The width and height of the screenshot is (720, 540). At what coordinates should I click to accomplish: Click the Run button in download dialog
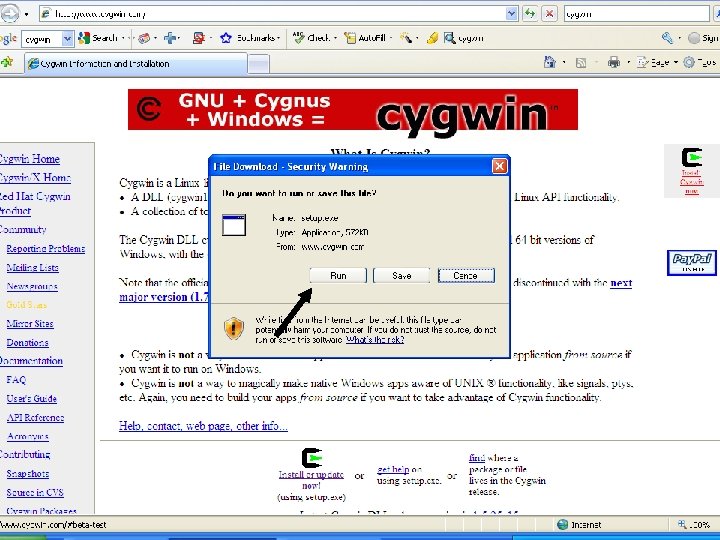point(338,276)
